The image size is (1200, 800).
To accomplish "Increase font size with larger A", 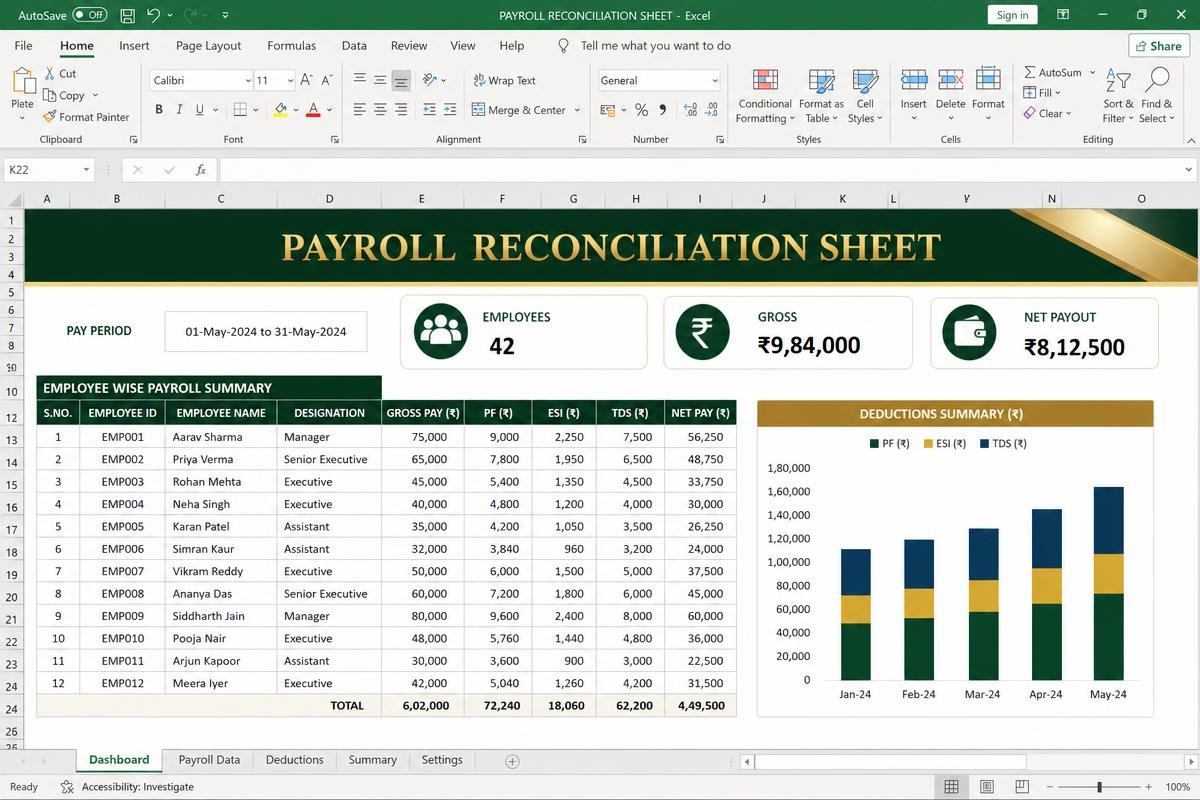I will pyautogui.click(x=307, y=80).
